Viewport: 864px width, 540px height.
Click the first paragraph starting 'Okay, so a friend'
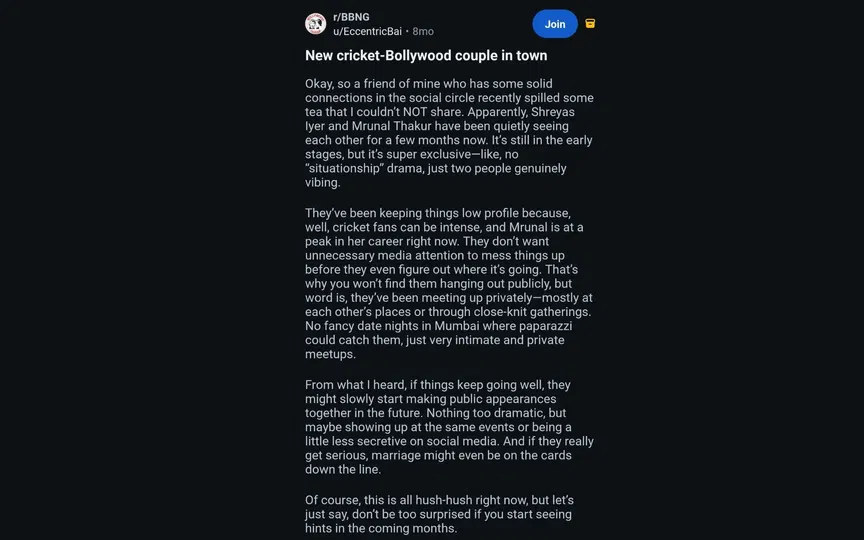point(449,133)
